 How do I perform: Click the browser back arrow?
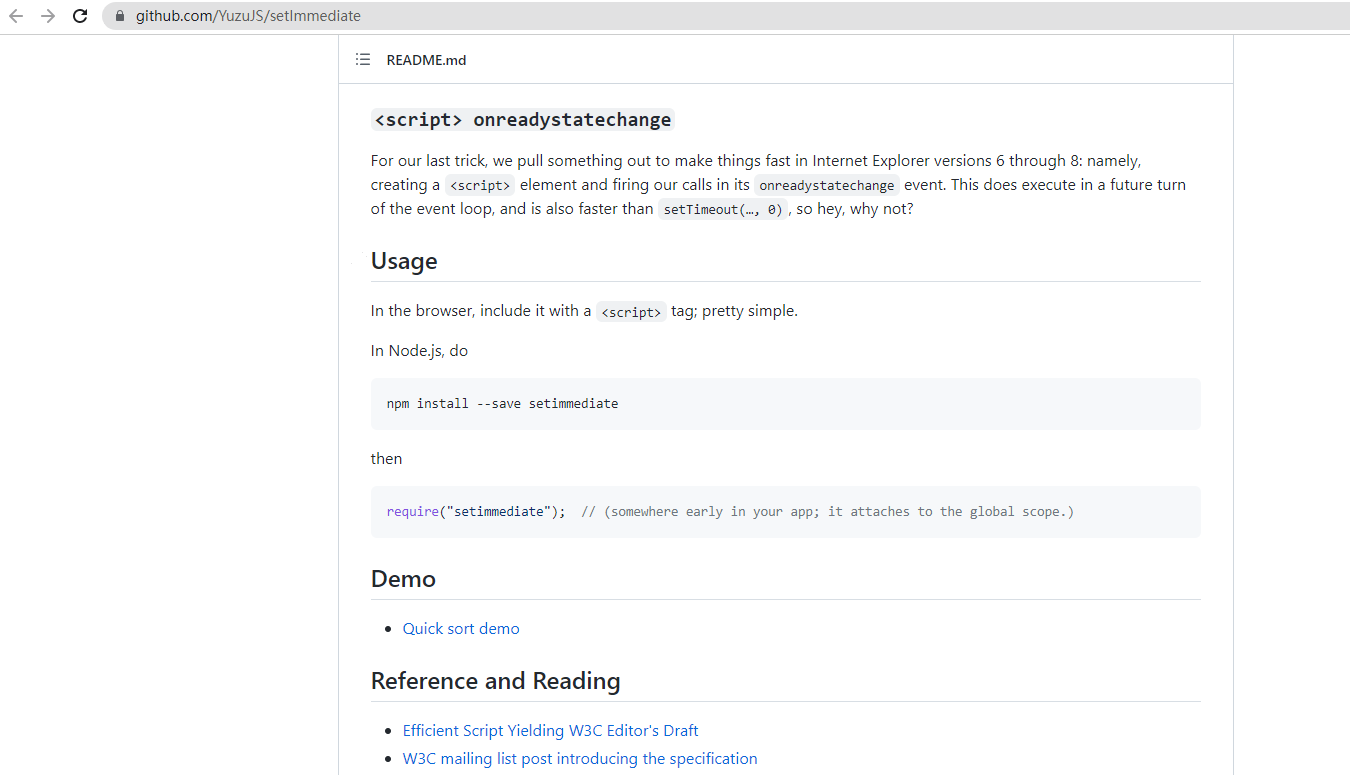pyautogui.click(x=16, y=16)
